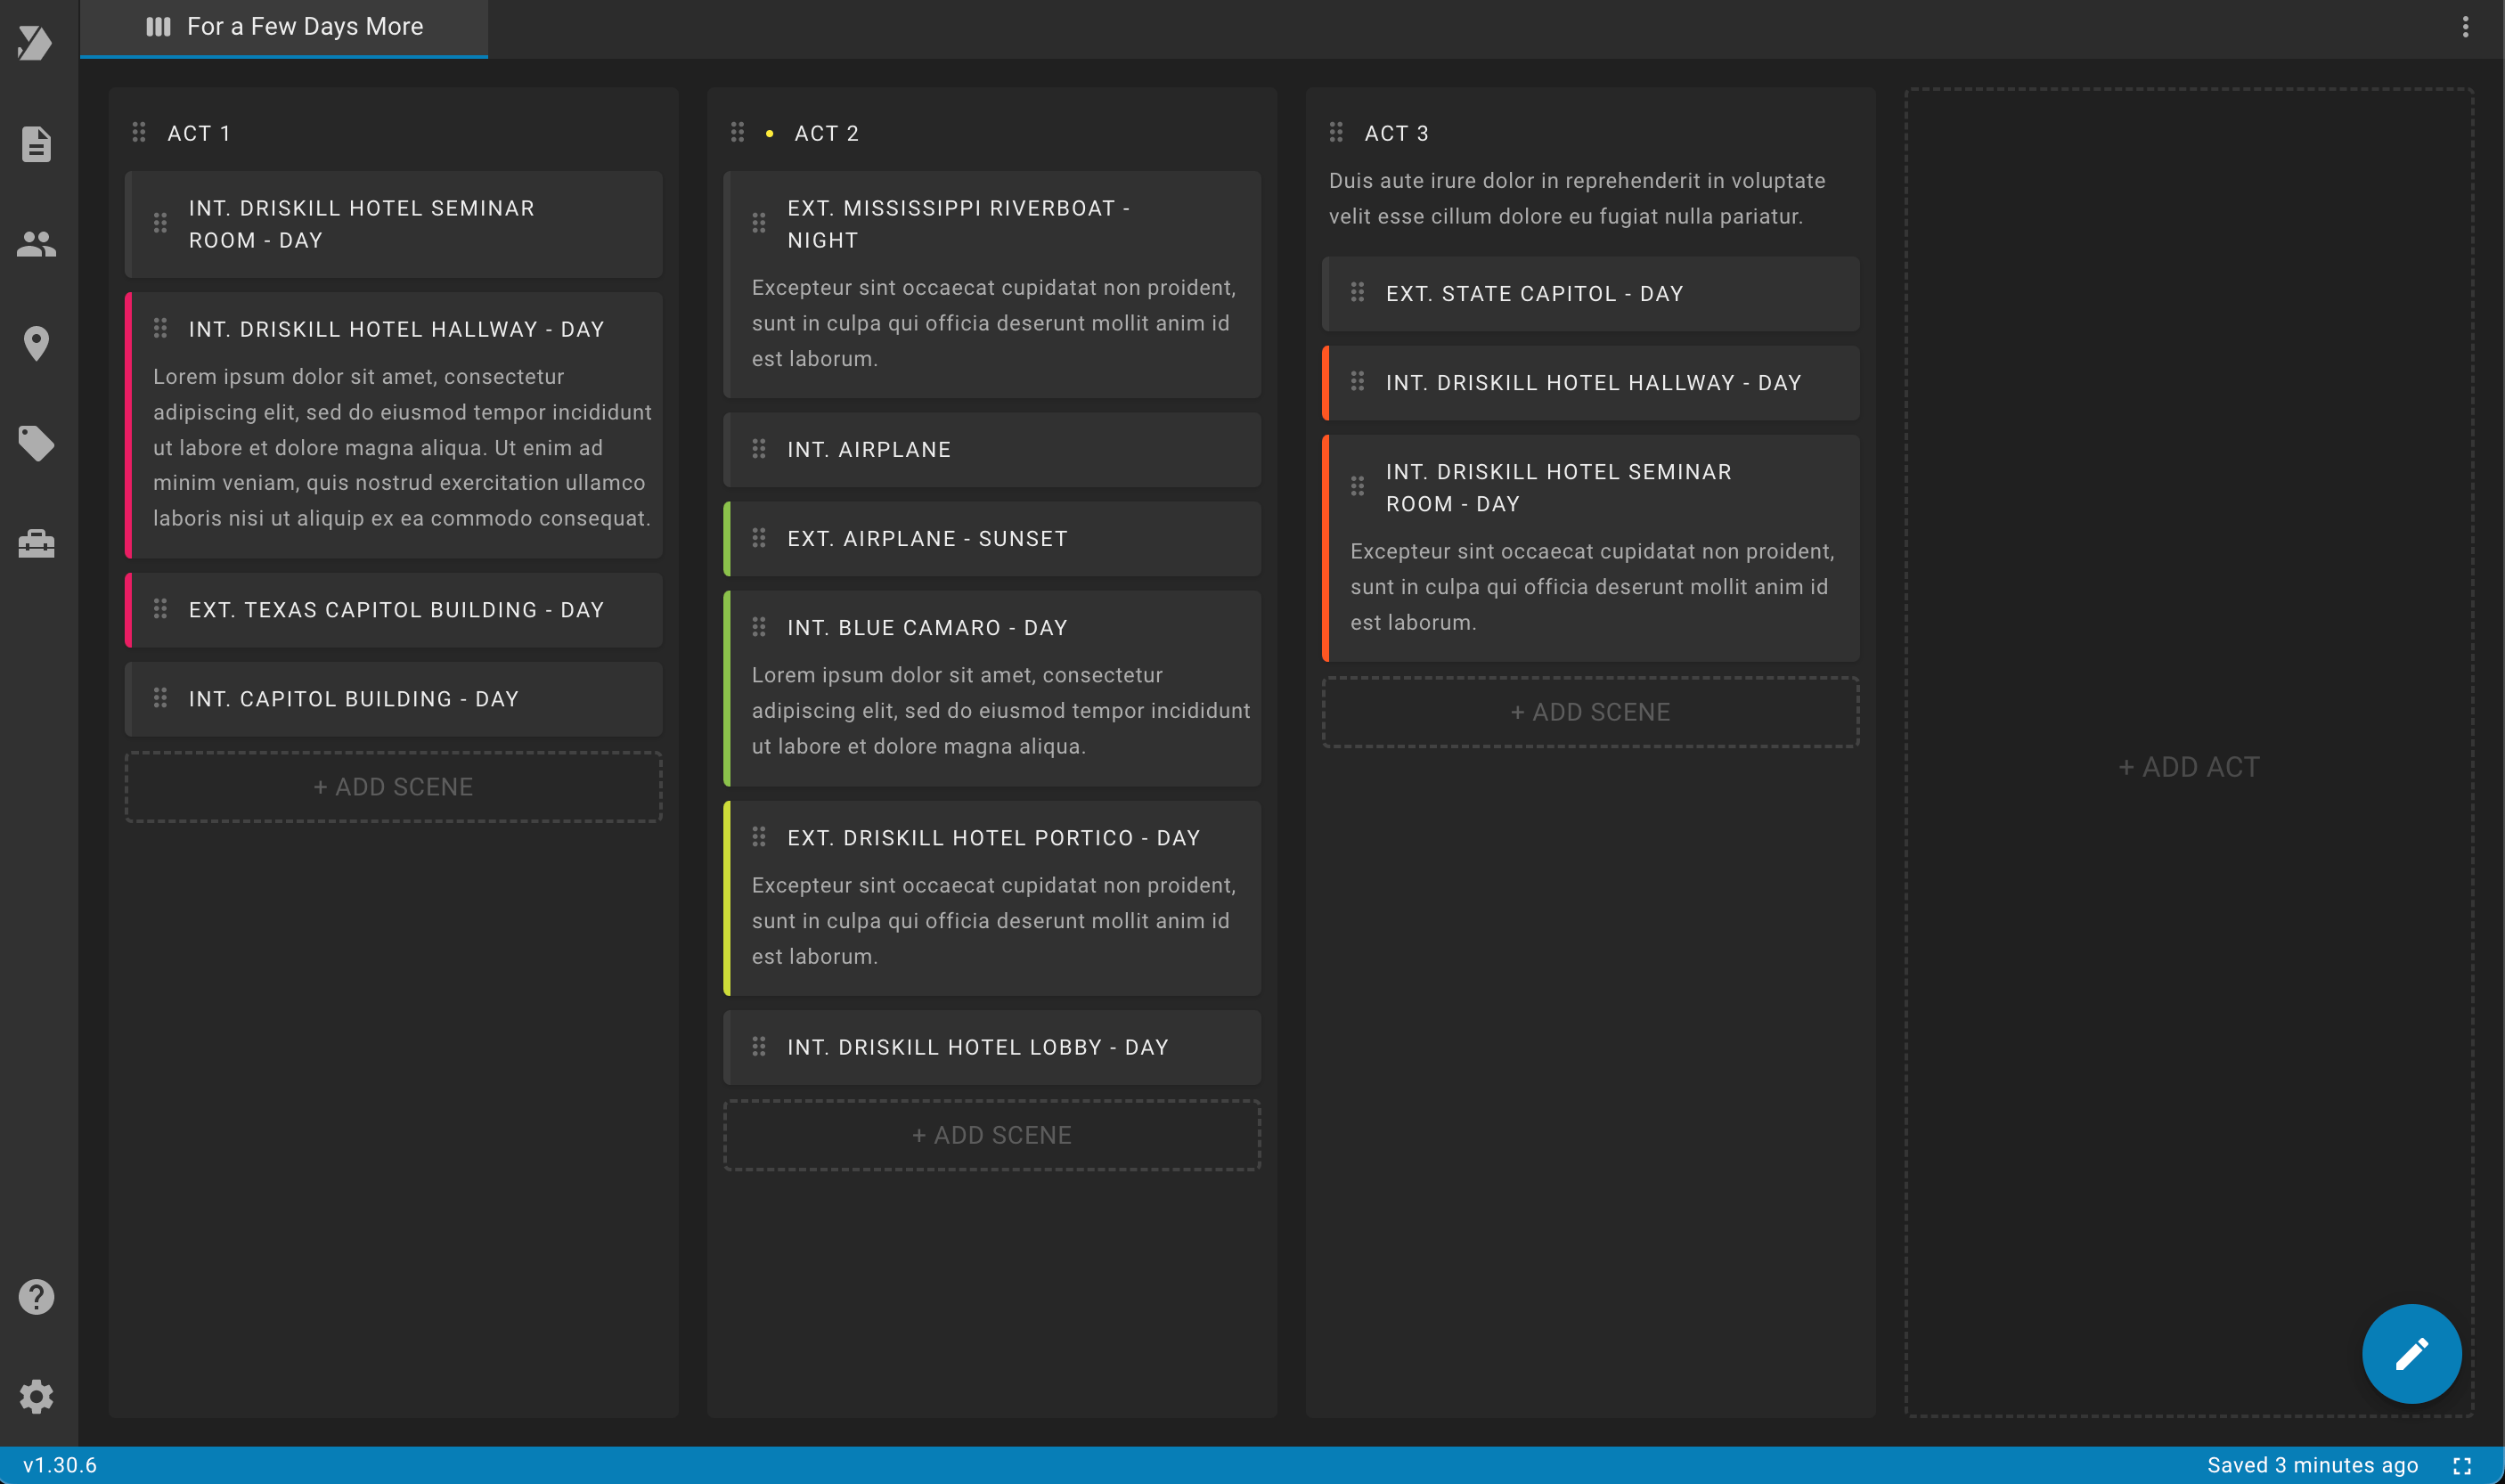This screenshot has height=1484, width=2505.
Task: Click the Add Act placeholder column
Action: [x=2189, y=767]
